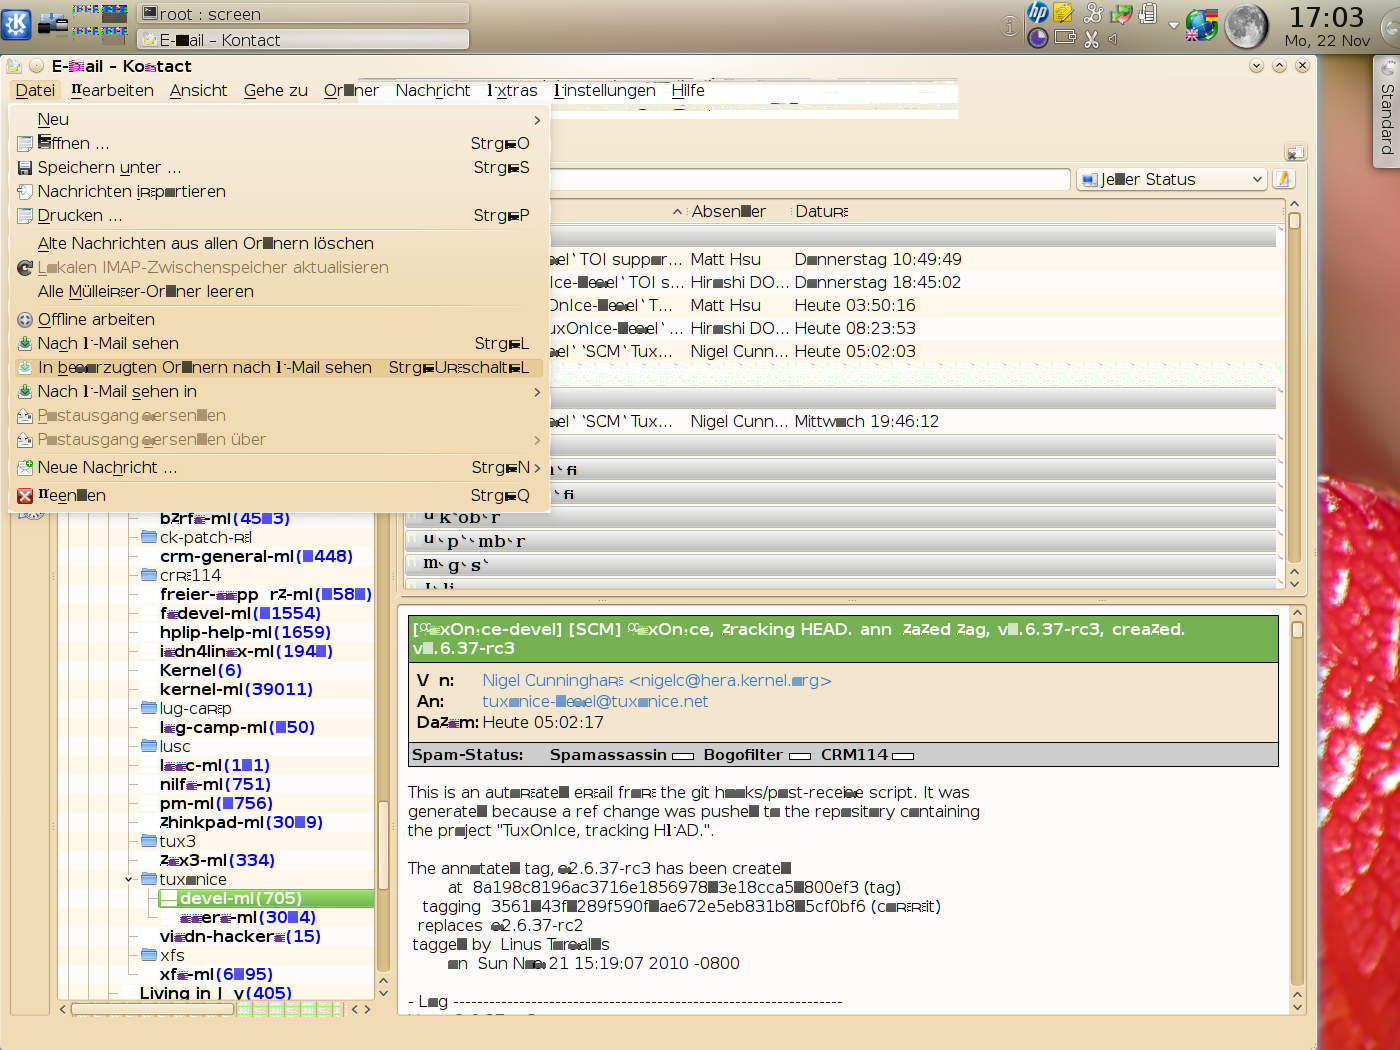Choose Neue Nachricht menu entry
The height and width of the screenshot is (1050, 1400).
[107, 467]
